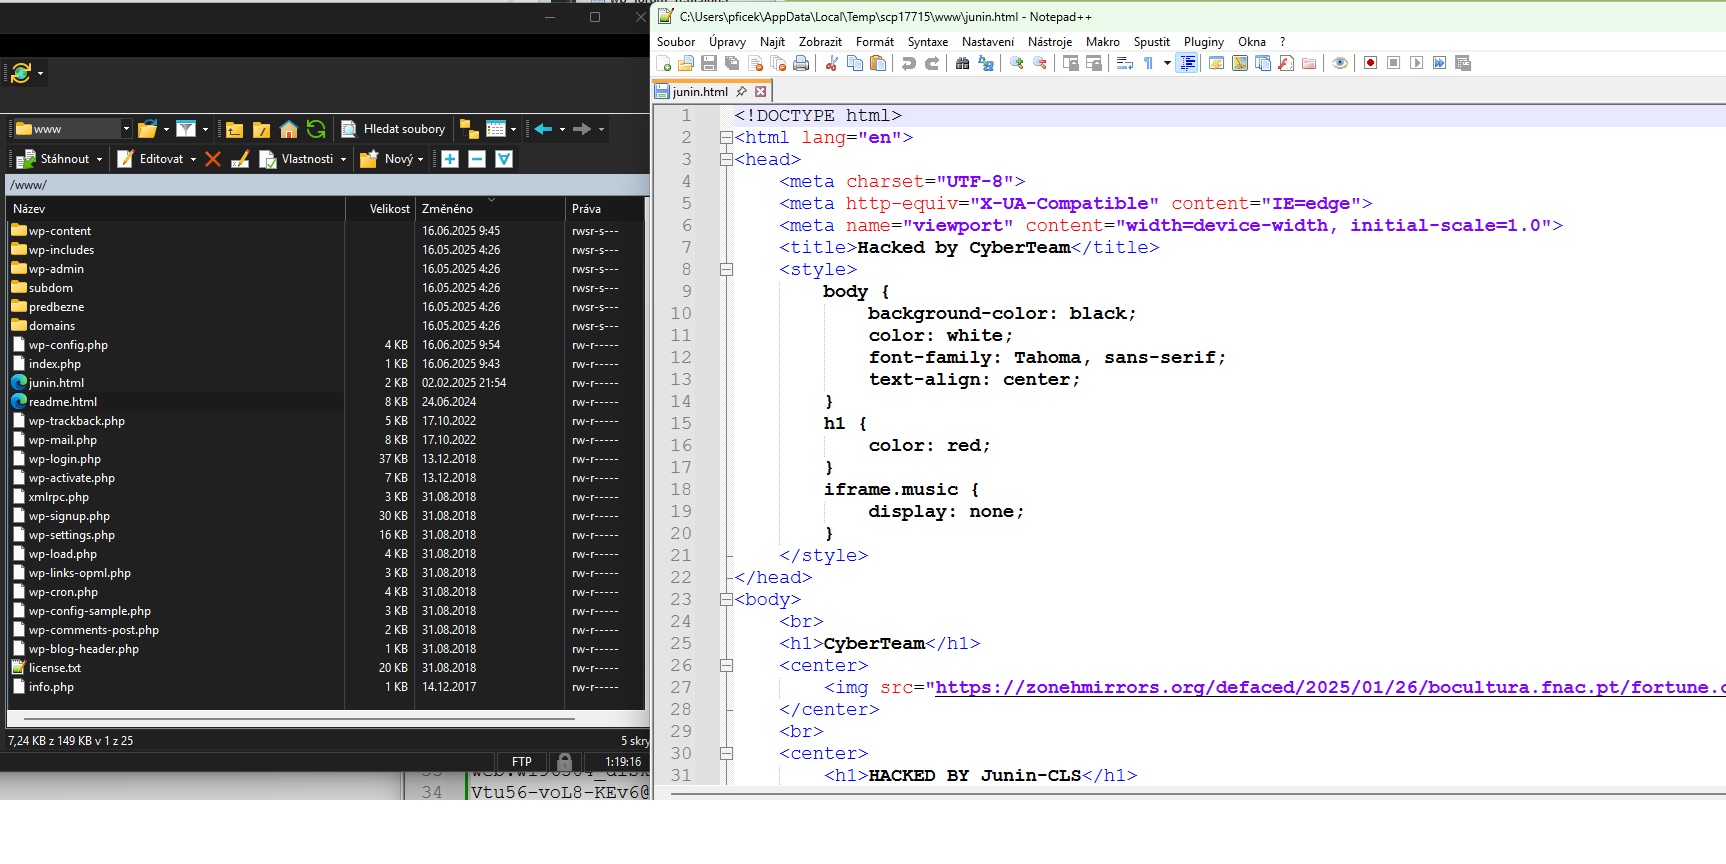
Task: Click the Hledat soubory button
Action: point(394,129)
